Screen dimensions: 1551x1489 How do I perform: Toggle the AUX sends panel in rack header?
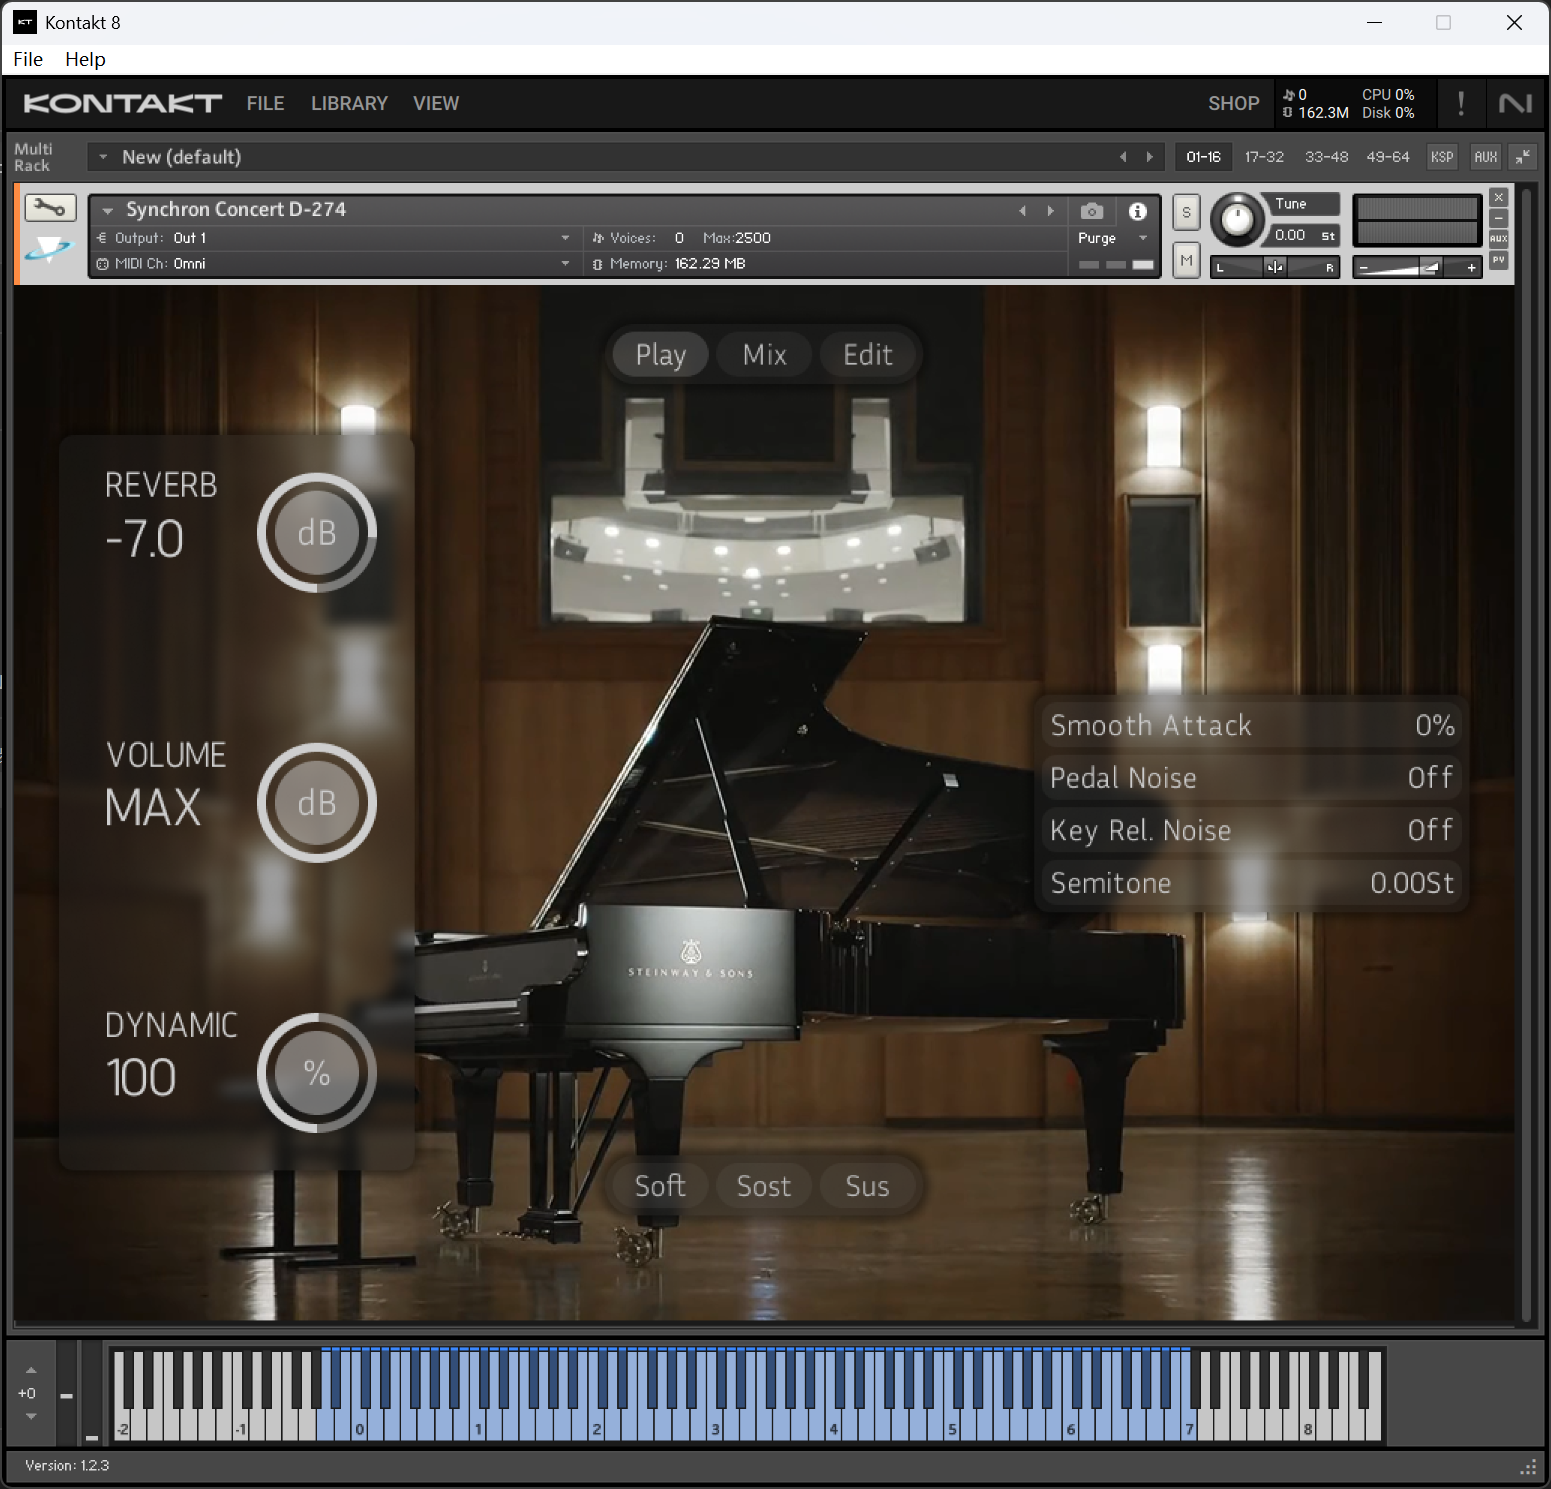1485,157
